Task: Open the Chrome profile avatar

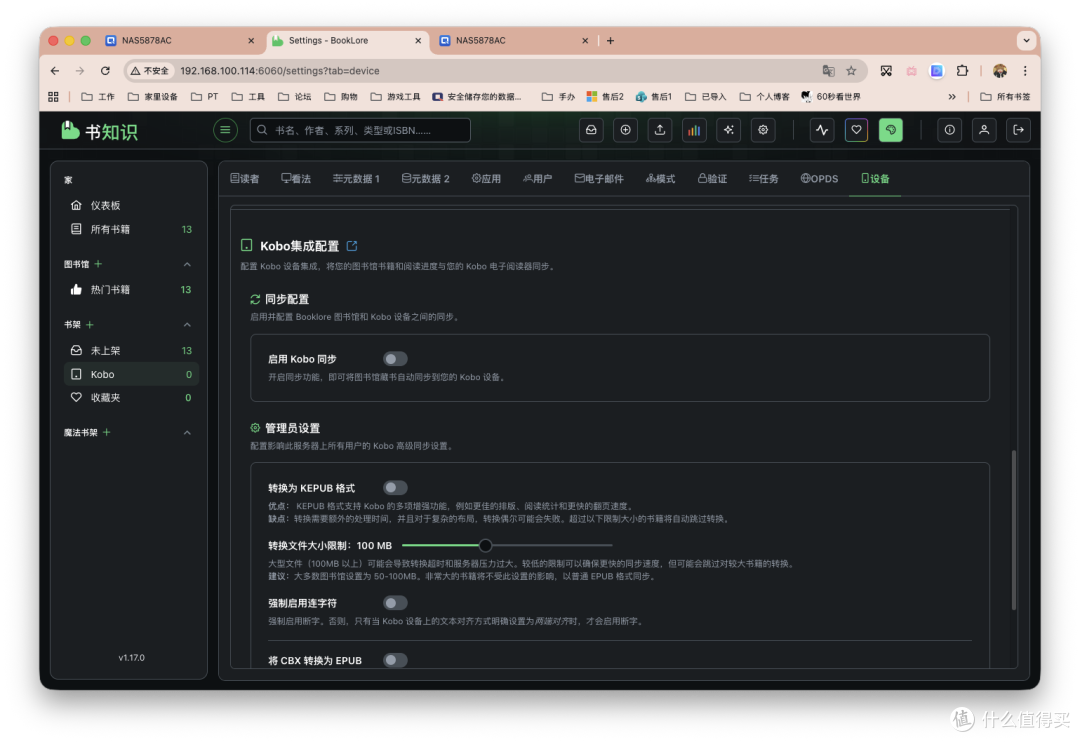Action: click(1000, 71)
